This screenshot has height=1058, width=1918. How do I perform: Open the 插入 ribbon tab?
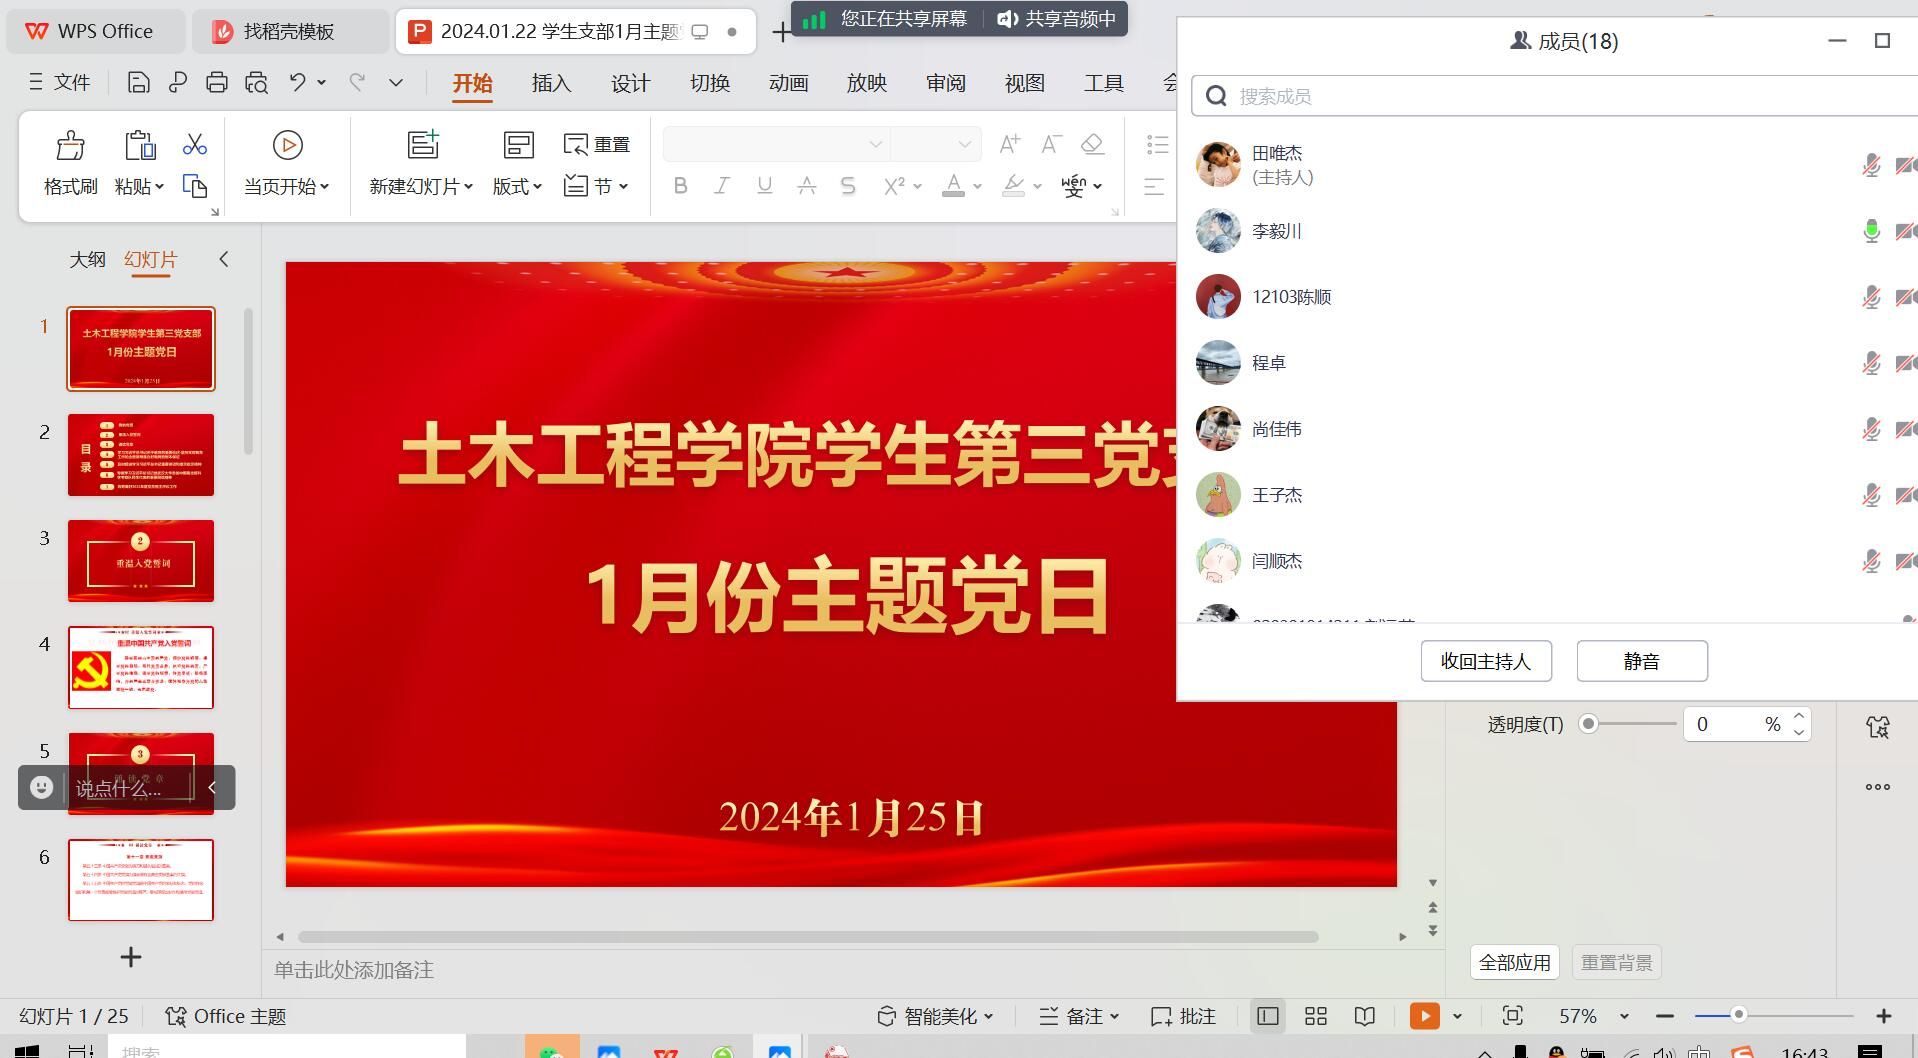coord(551,83)
